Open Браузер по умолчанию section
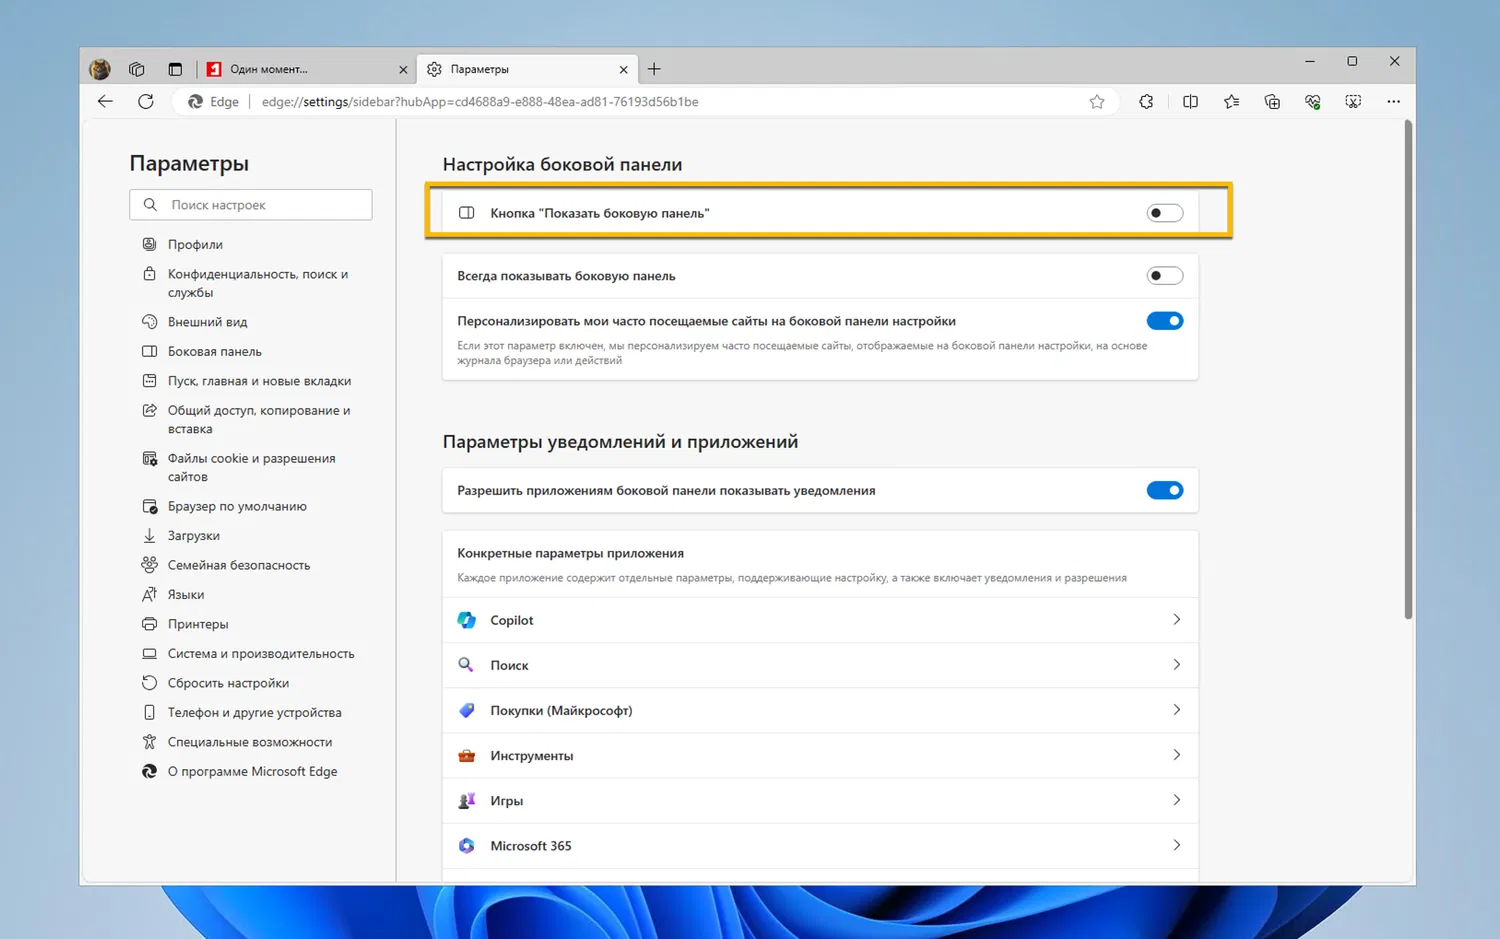 237,506
